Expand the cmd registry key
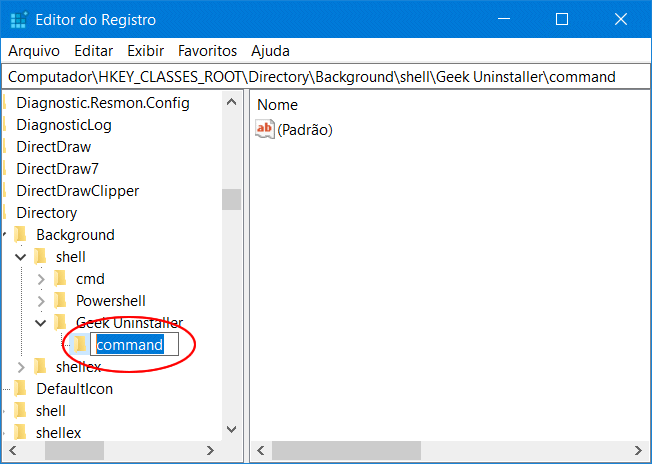Image resolution: width=652 pixels, height=464 pixels. click(41, 279)
